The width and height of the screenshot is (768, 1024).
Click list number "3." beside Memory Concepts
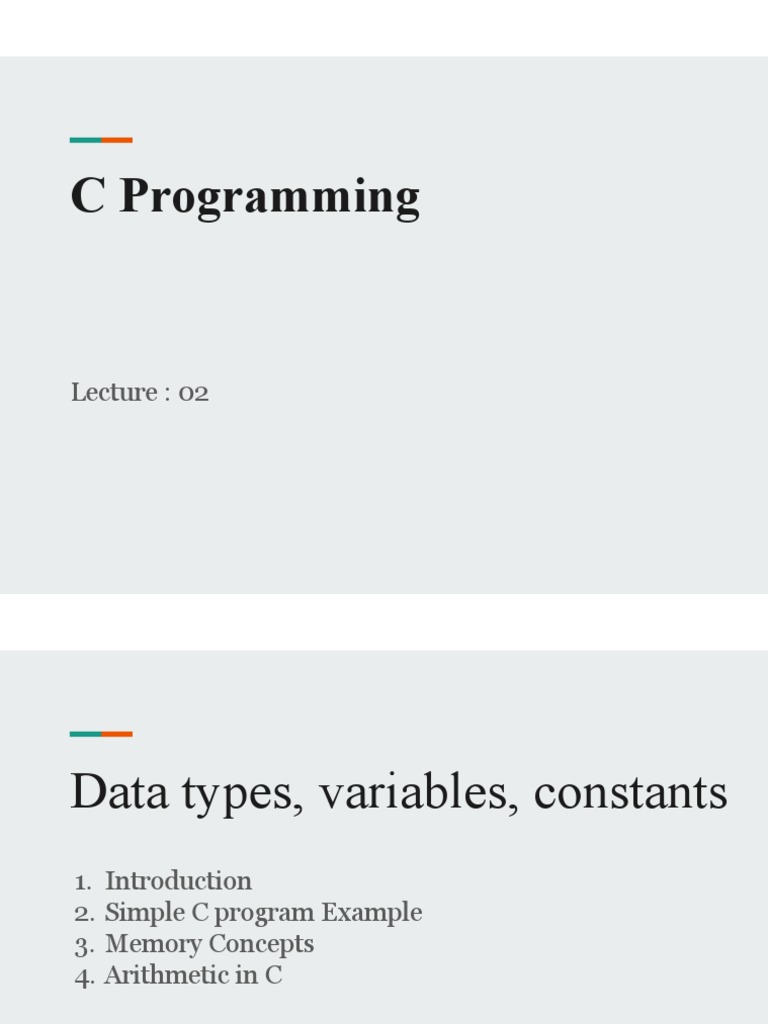click(84, 945)
